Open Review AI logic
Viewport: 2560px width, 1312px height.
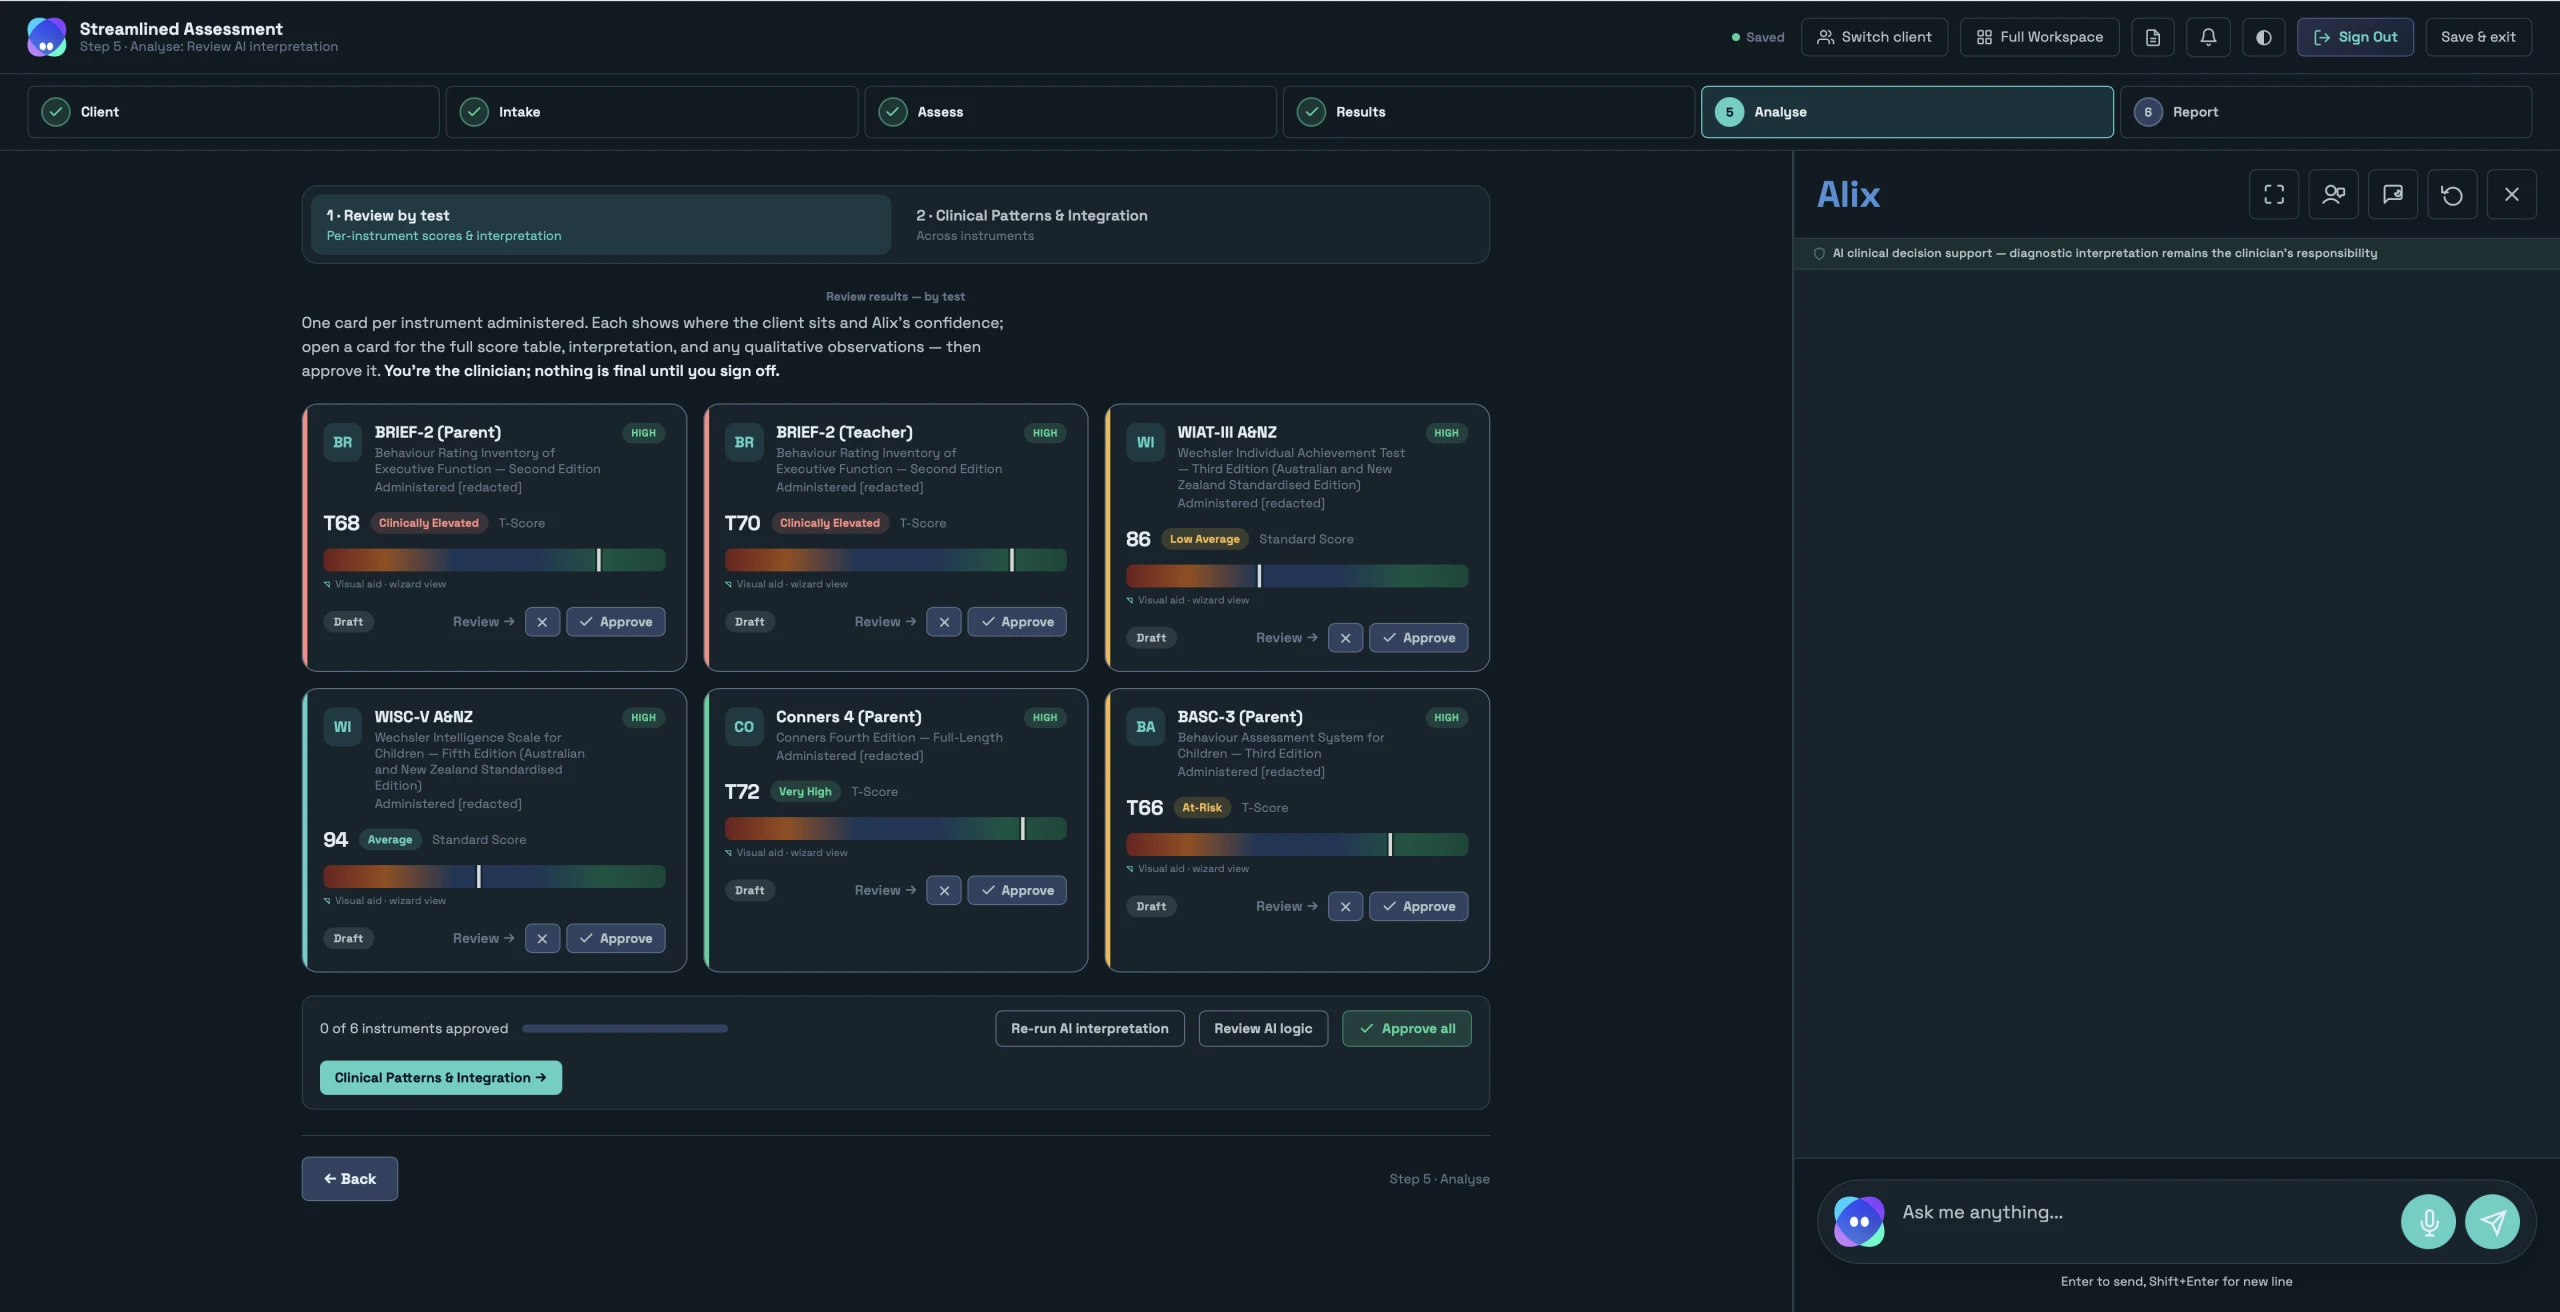[1263, 1029]
